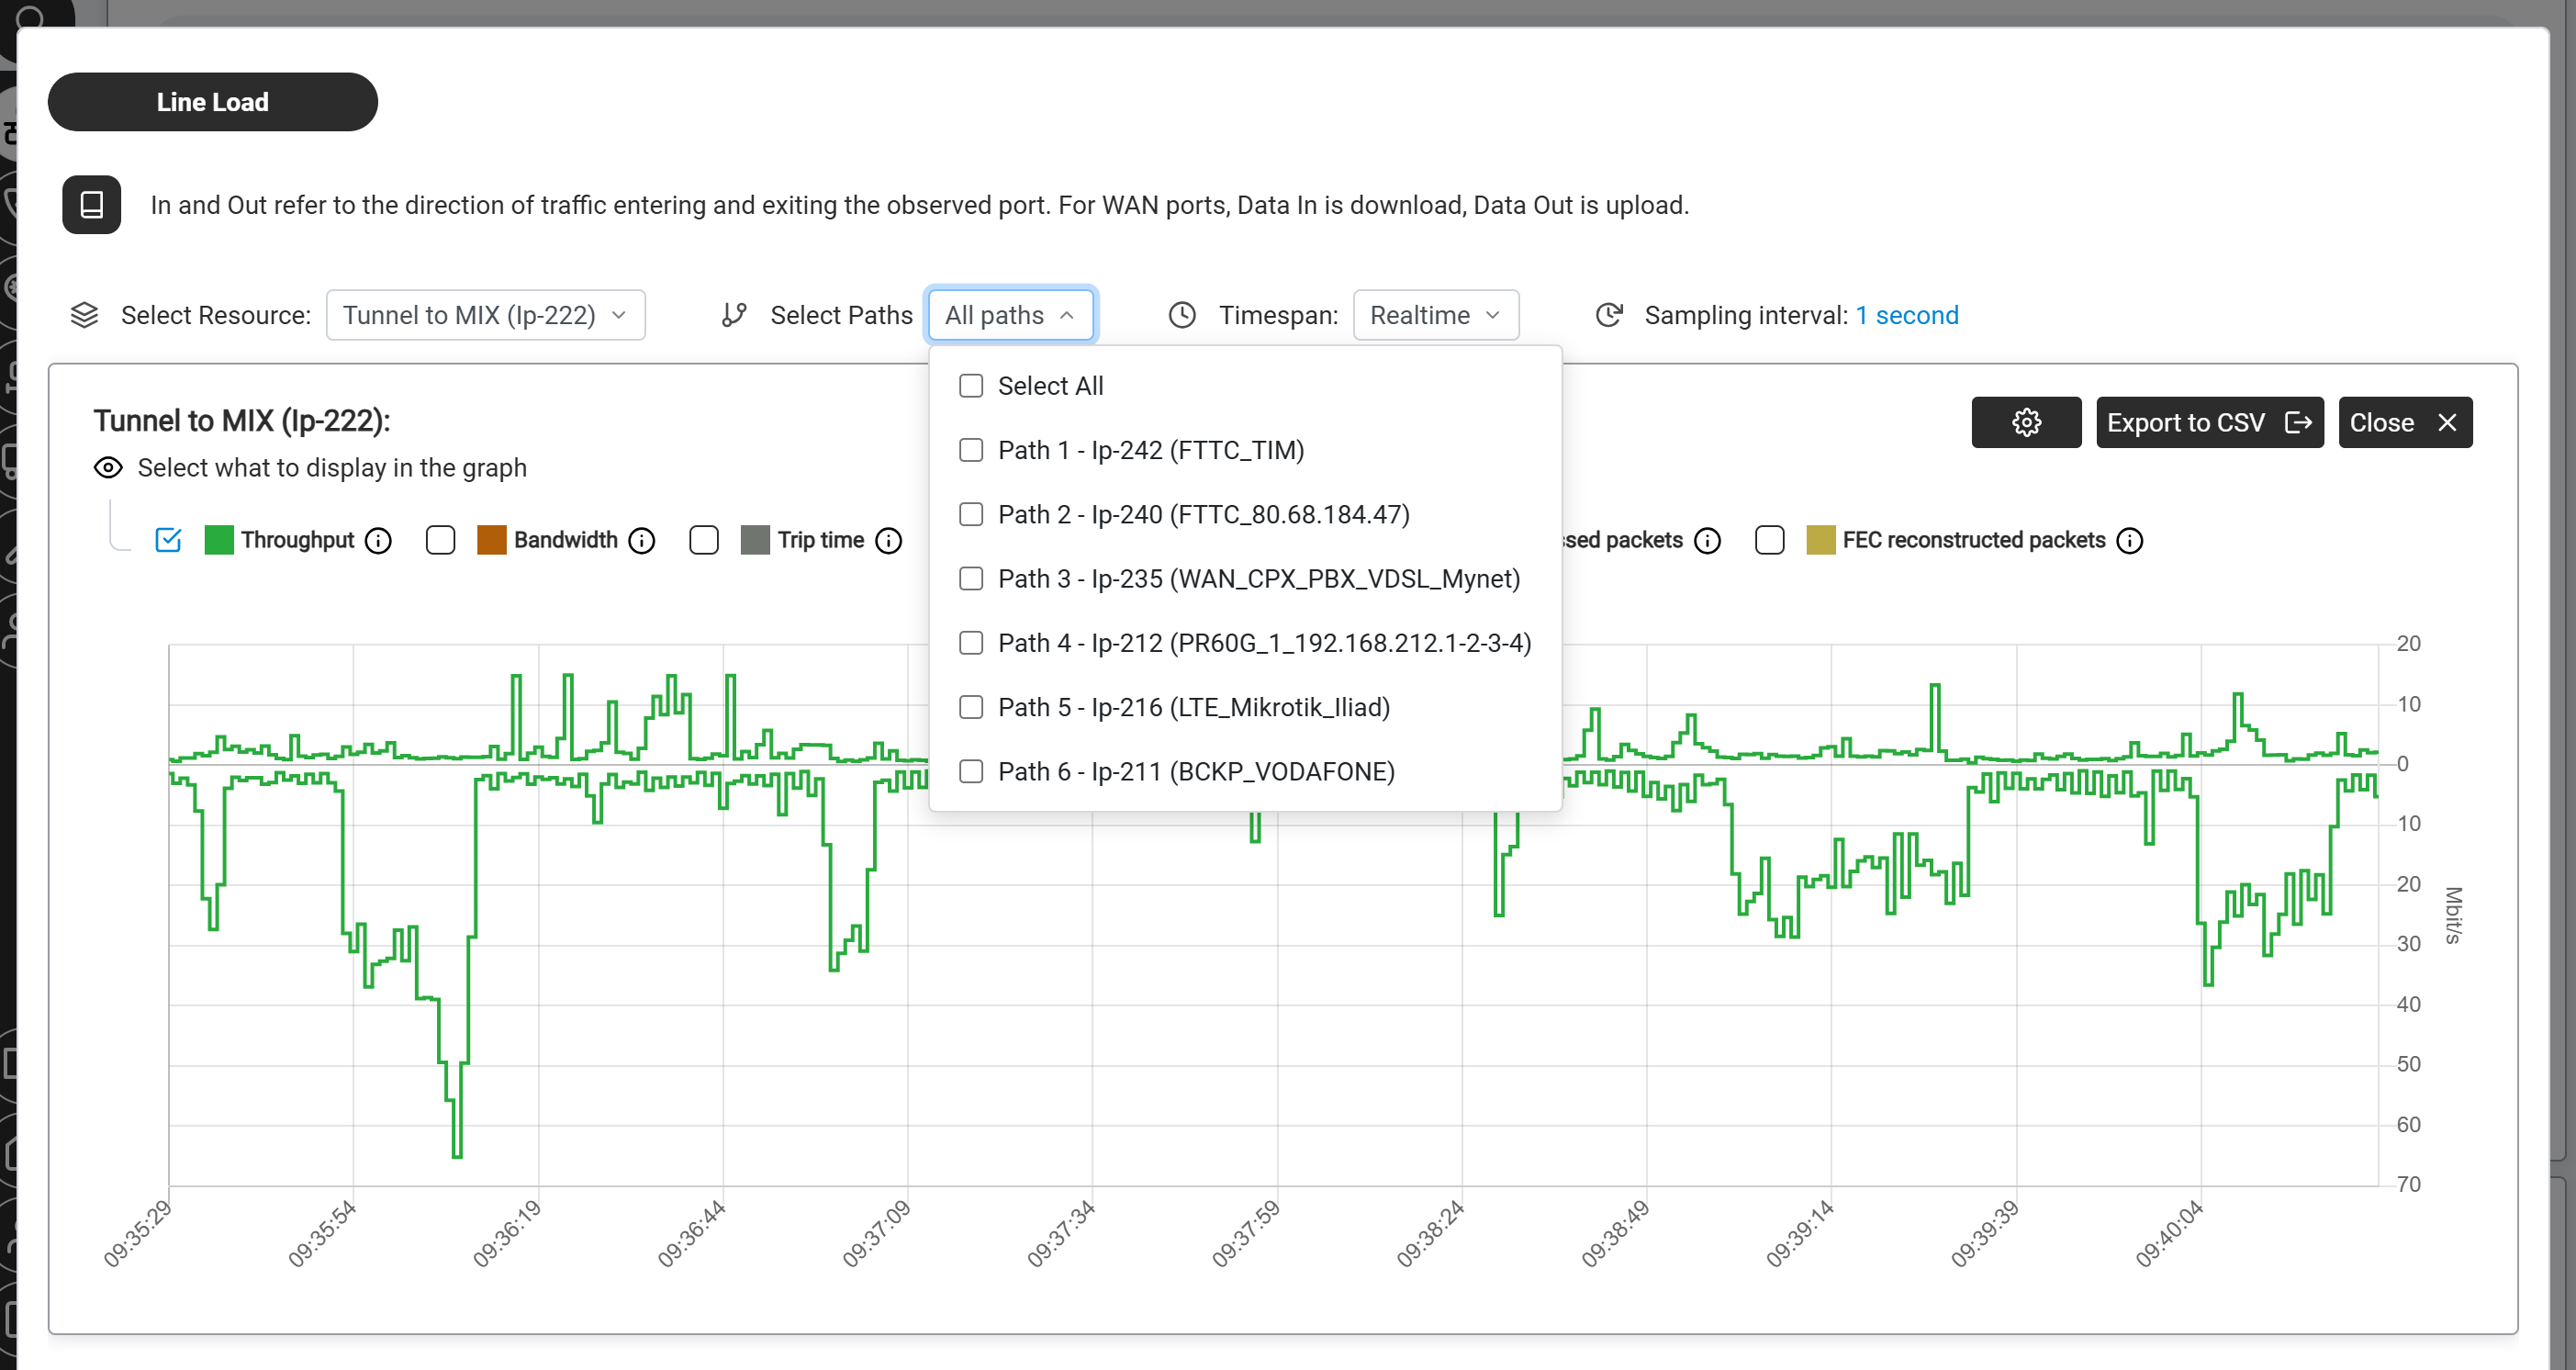Viewport: 2576px width, 1370px height.
Task: Click the orange Bandwidth color swatch
Action: click(491, 540)
